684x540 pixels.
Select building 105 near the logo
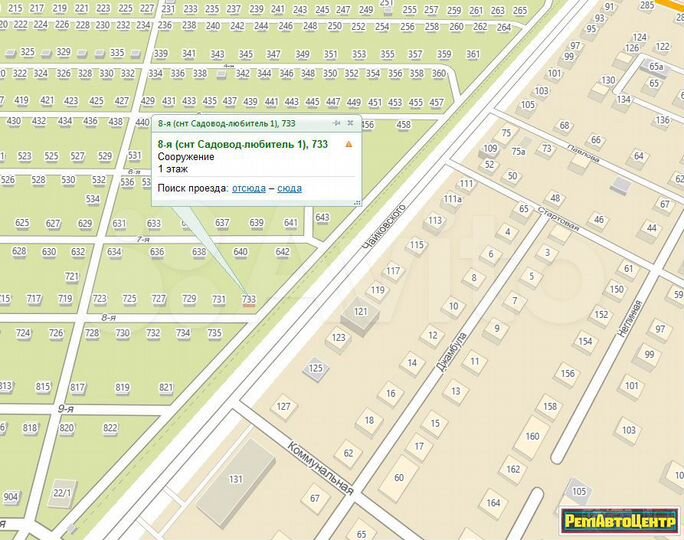[578, 490]
